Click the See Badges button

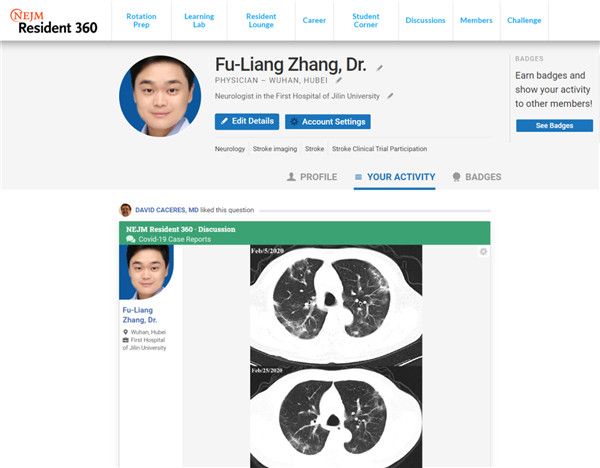[554, 126]
